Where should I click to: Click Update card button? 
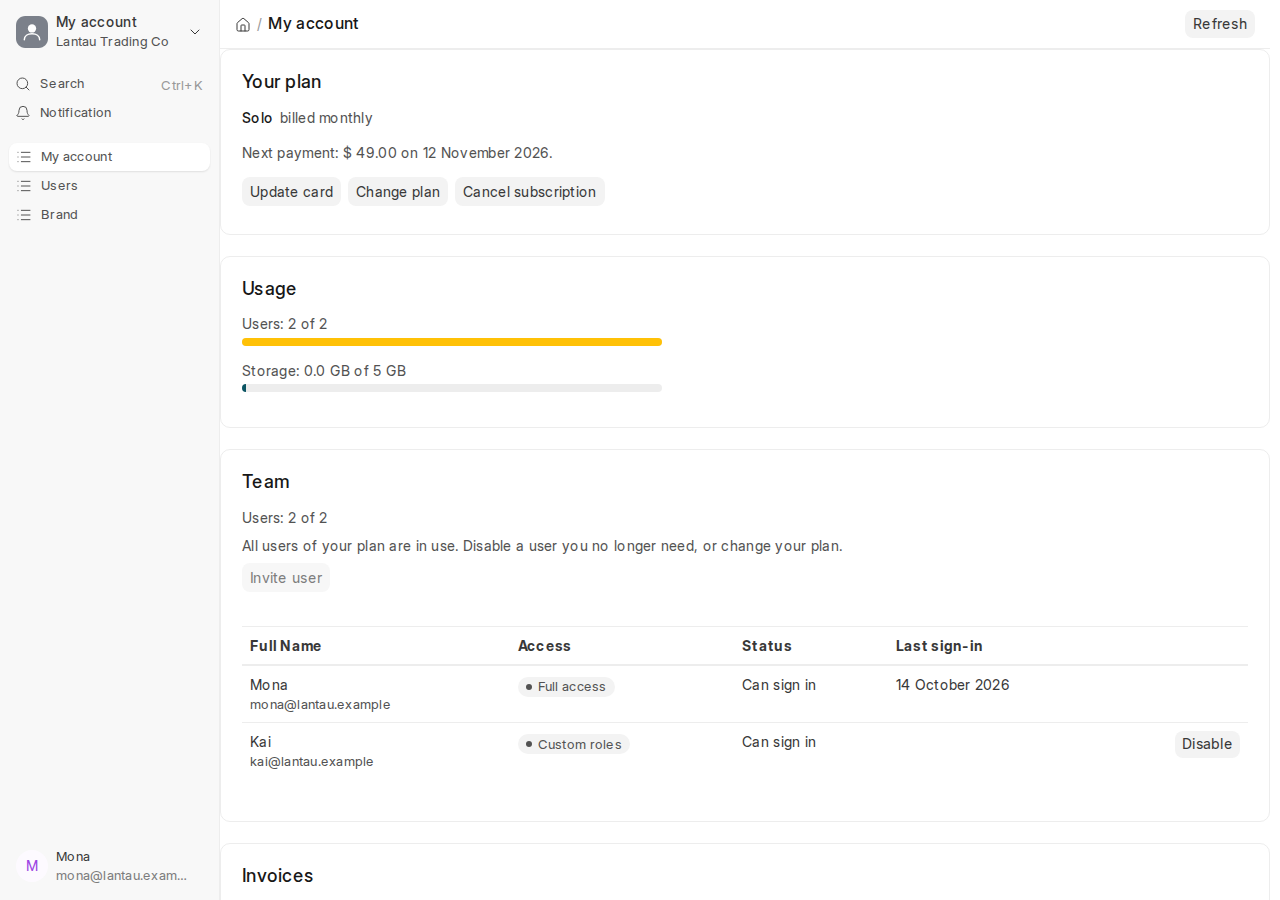click(x=291, y=192)
